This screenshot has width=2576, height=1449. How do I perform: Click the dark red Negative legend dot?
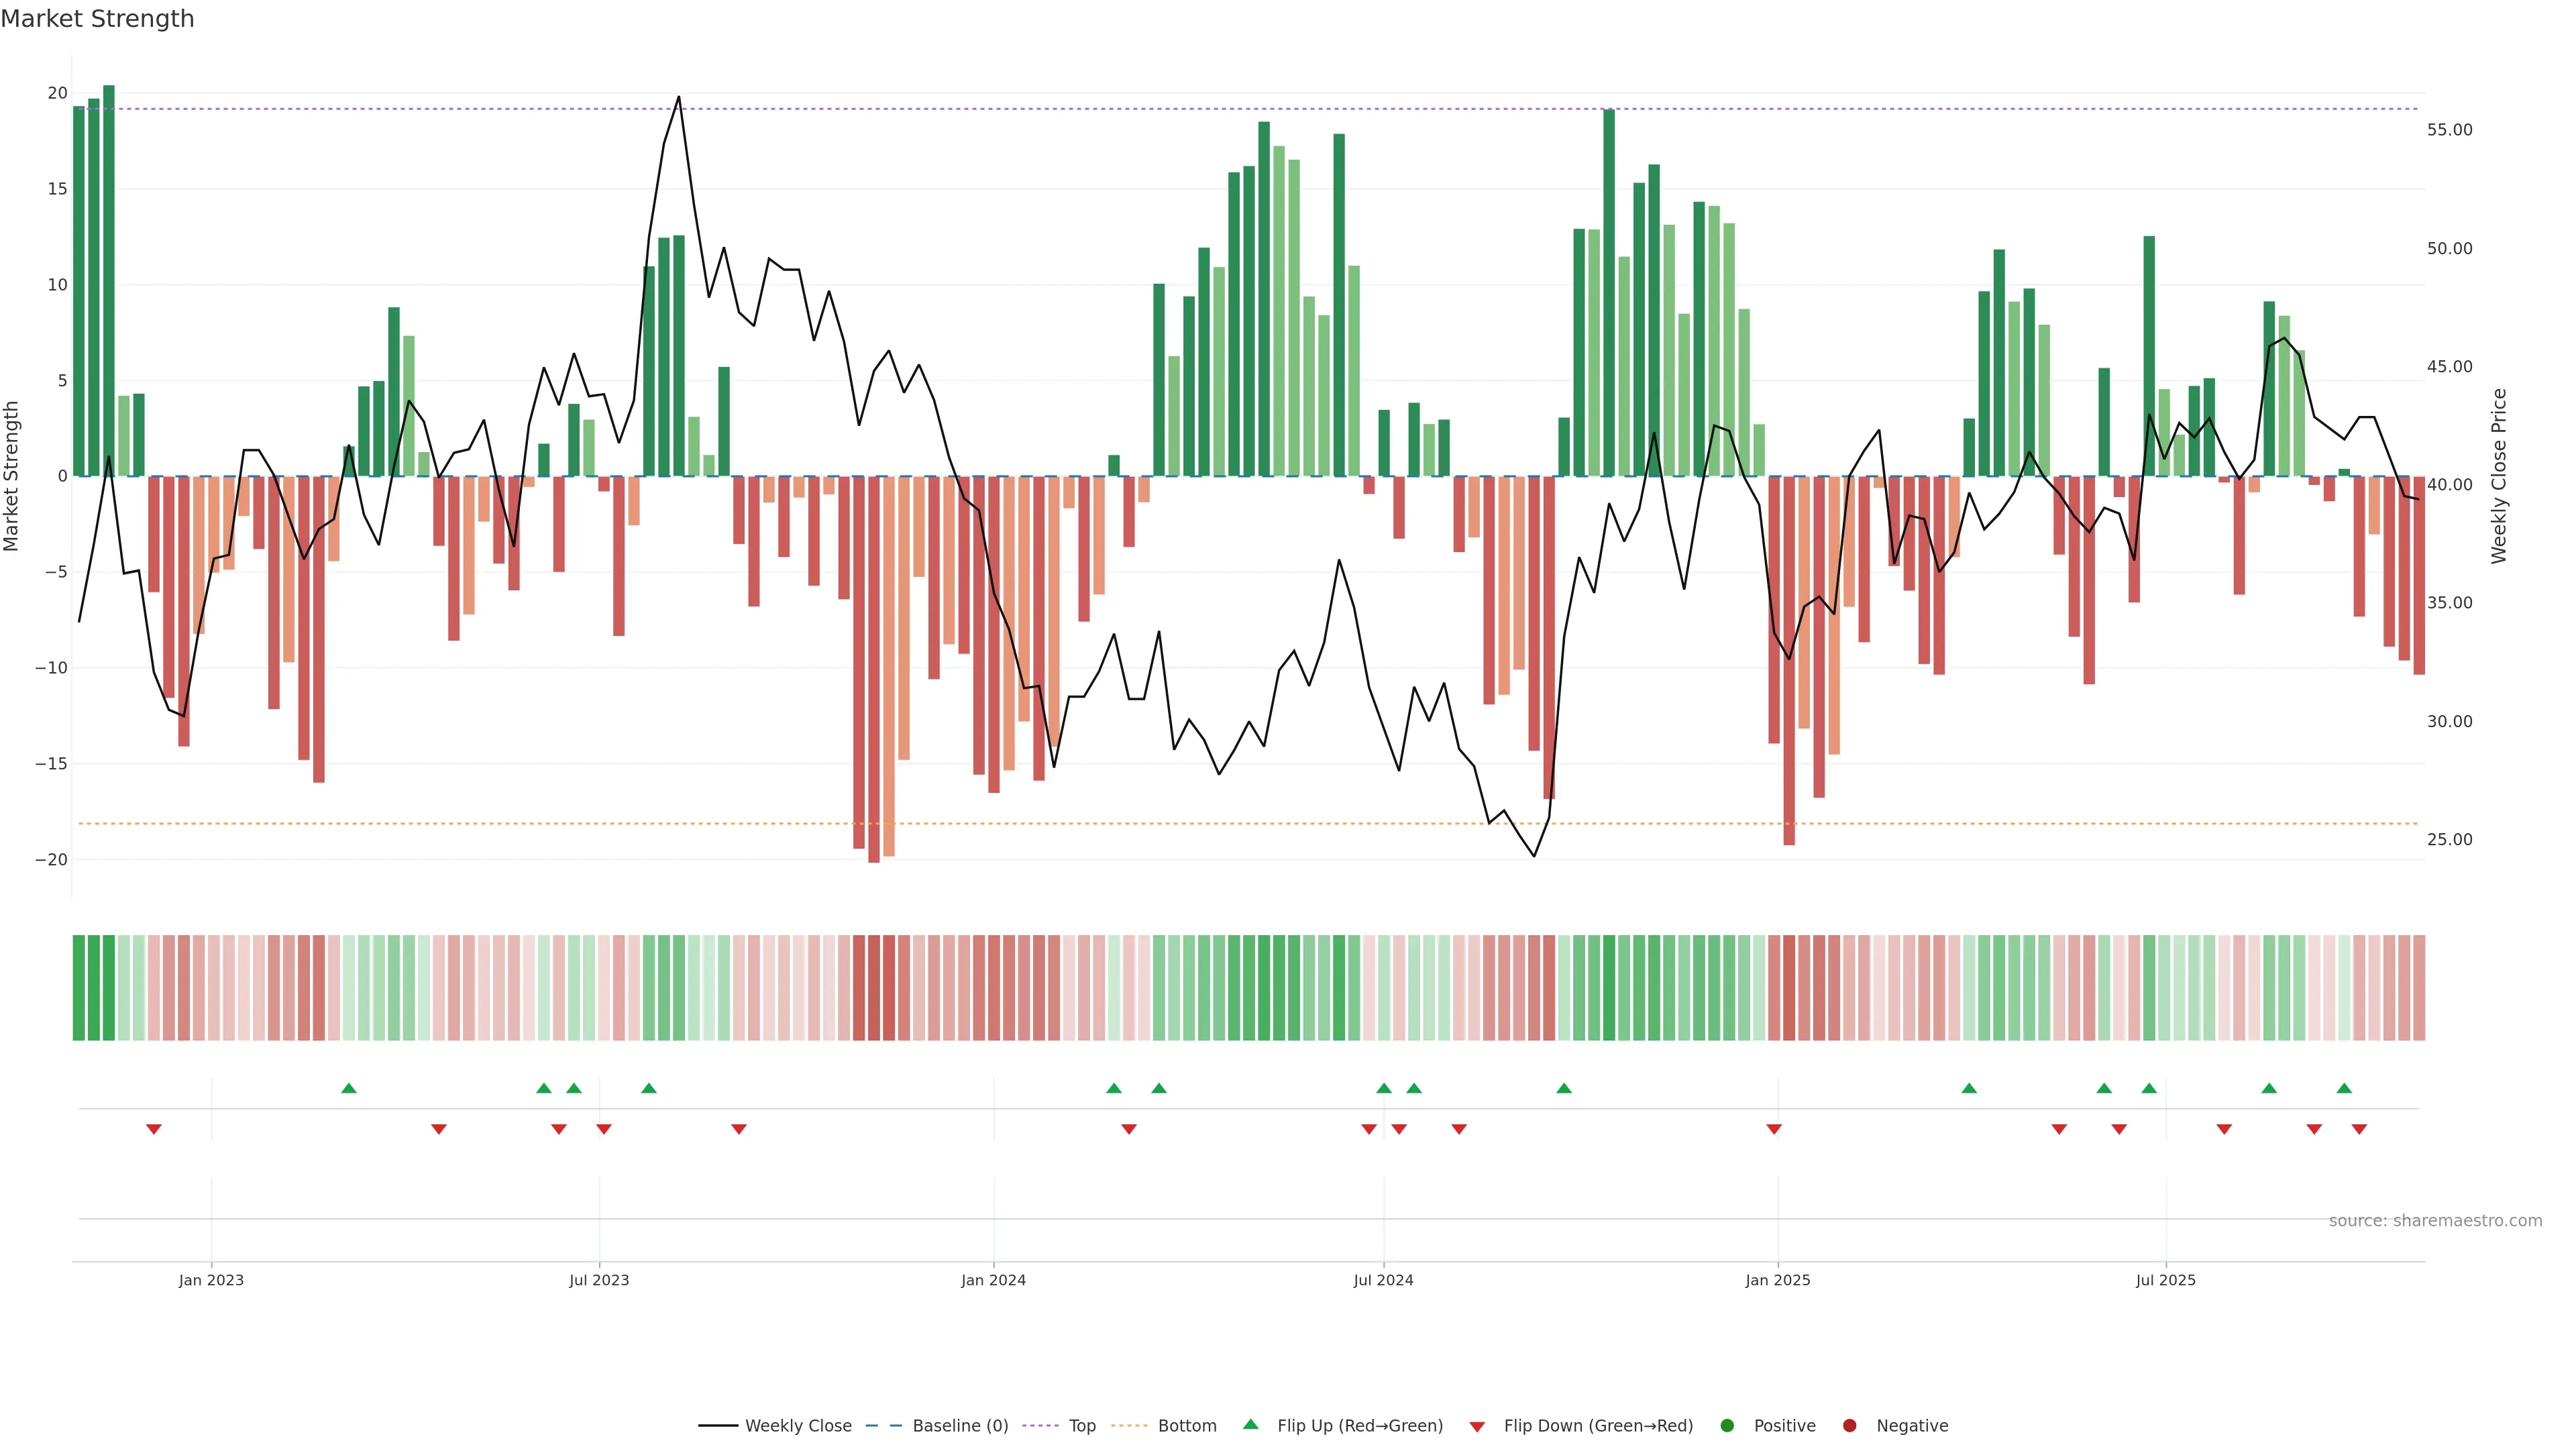tap(1849, 1425)
